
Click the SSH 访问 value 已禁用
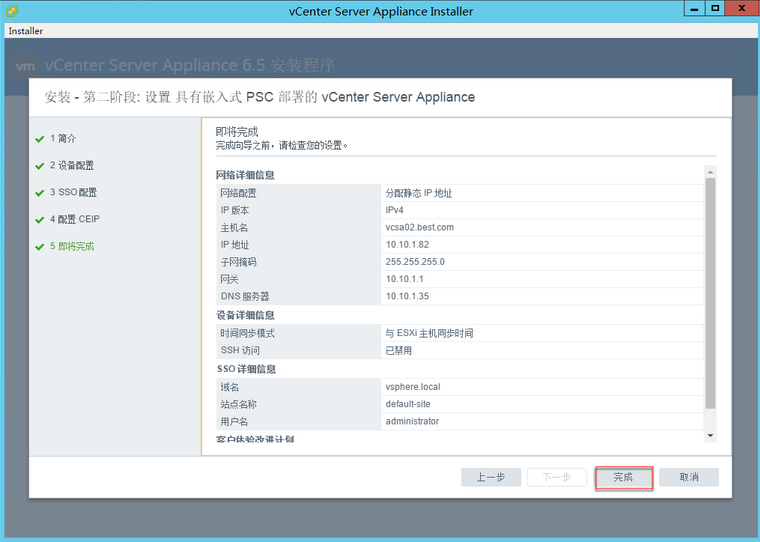click(x=398, y=351)
